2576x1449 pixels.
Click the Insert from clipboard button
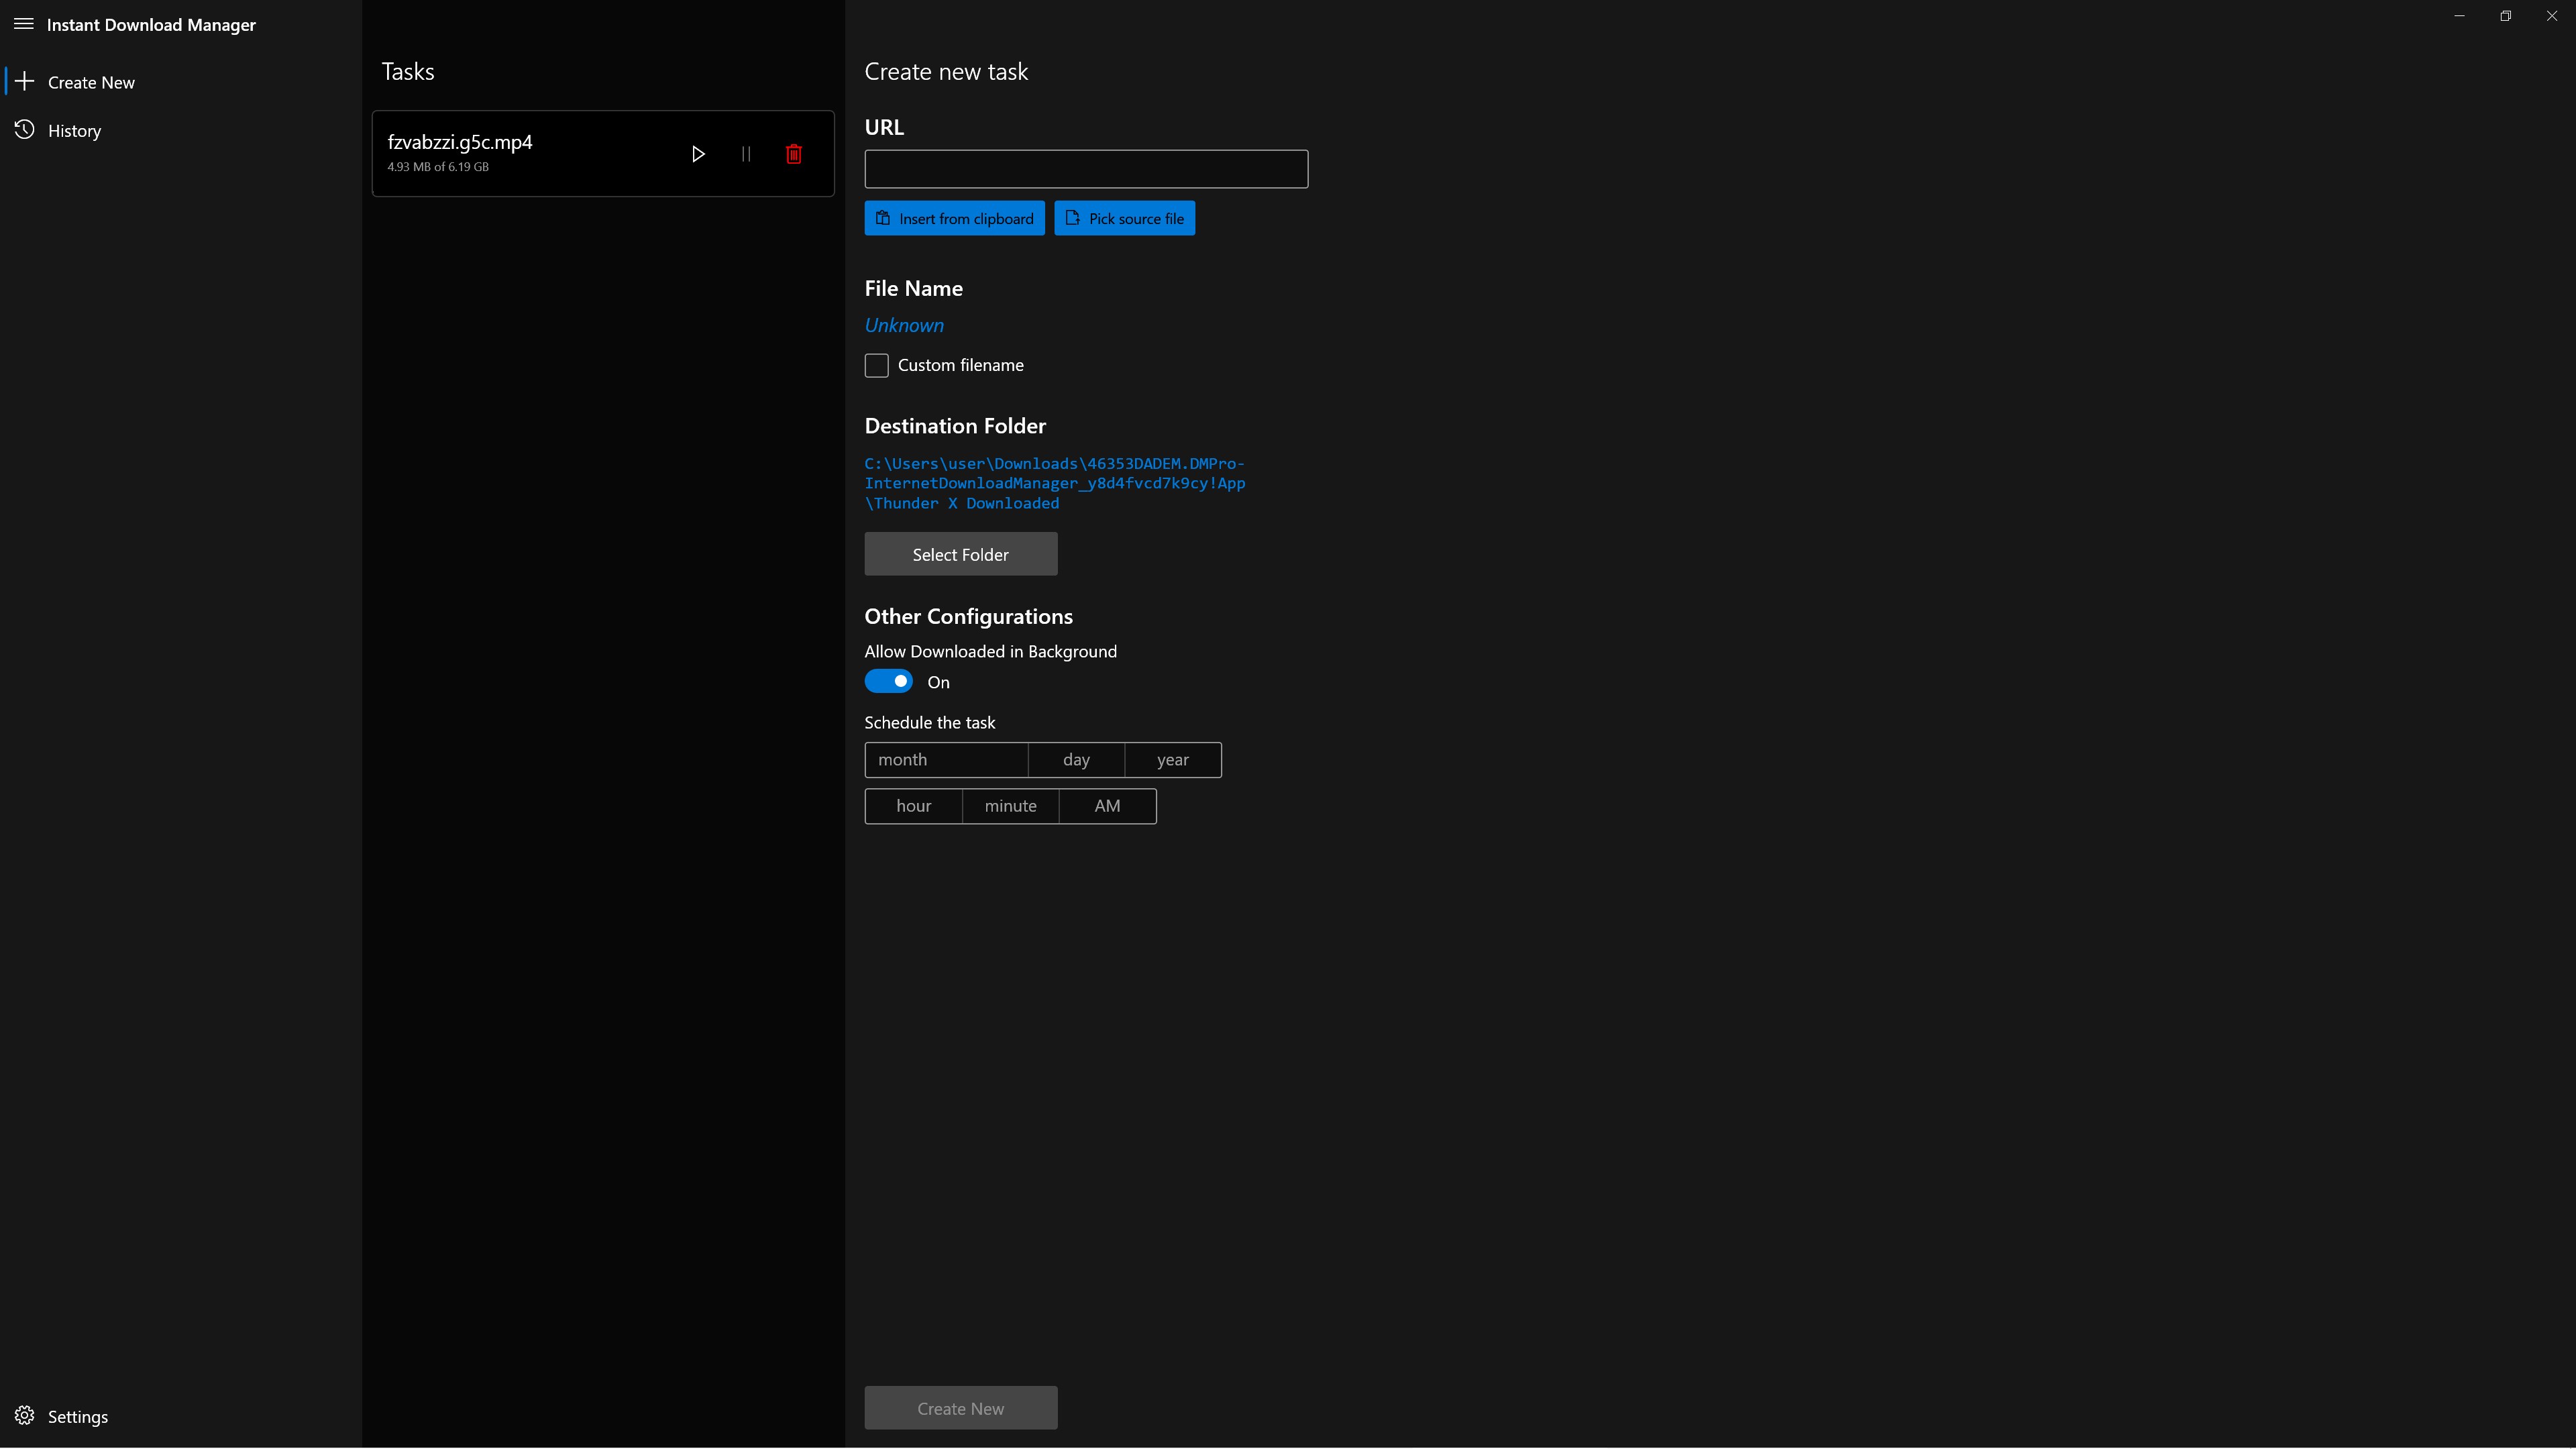tap(955, 218)
